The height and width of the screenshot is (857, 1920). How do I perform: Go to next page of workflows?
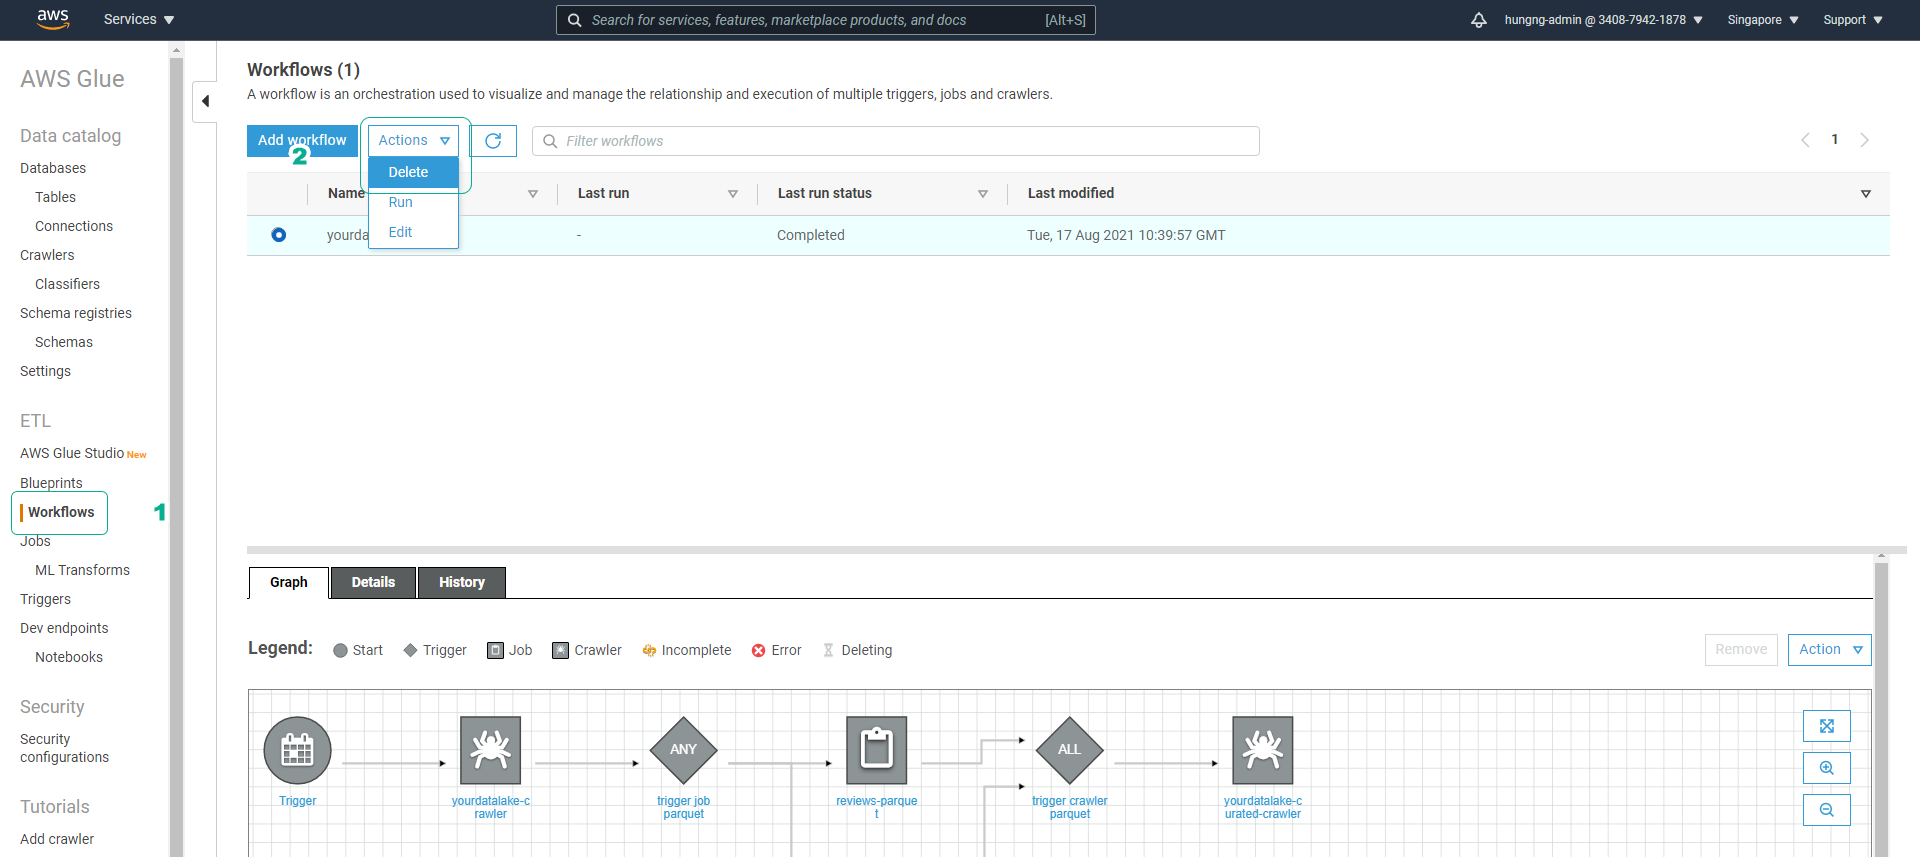click(x=1864, y=140)
